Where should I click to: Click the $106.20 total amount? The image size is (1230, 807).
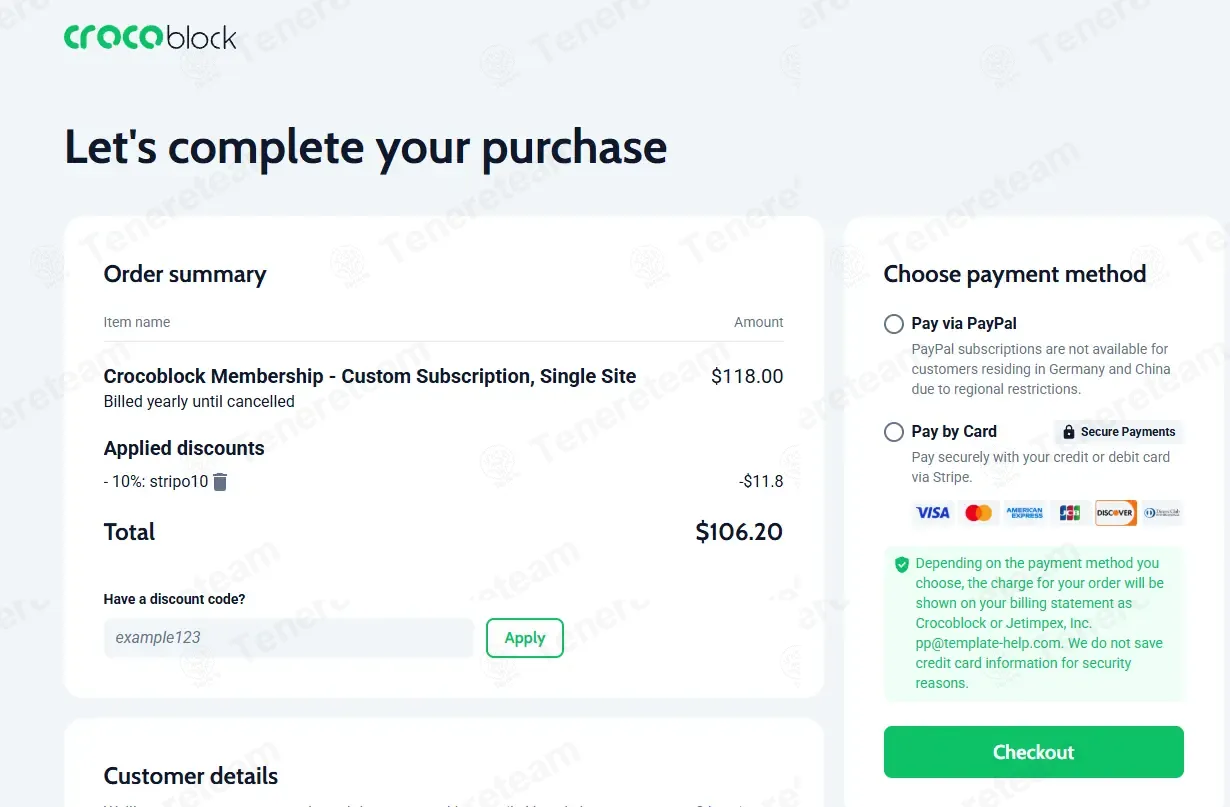[x=739, y=532]
